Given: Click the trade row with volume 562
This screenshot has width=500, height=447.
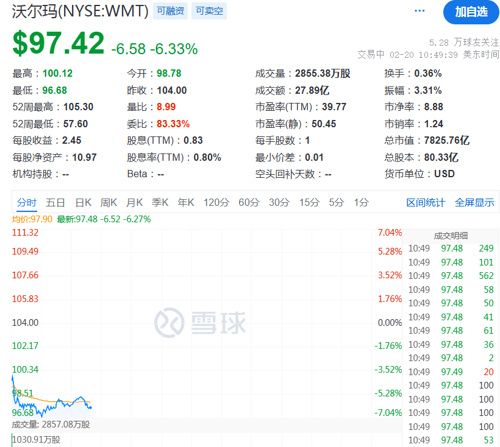Looking at the screenshot, I should (x=451, y=276).
